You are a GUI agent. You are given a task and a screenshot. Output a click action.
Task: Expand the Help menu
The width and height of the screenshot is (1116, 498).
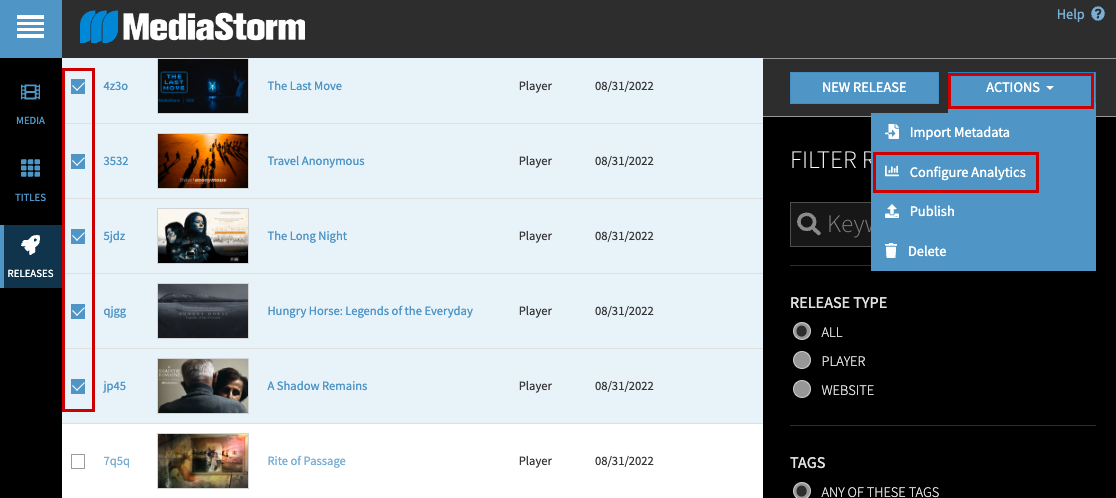[x=1078, y=14]
